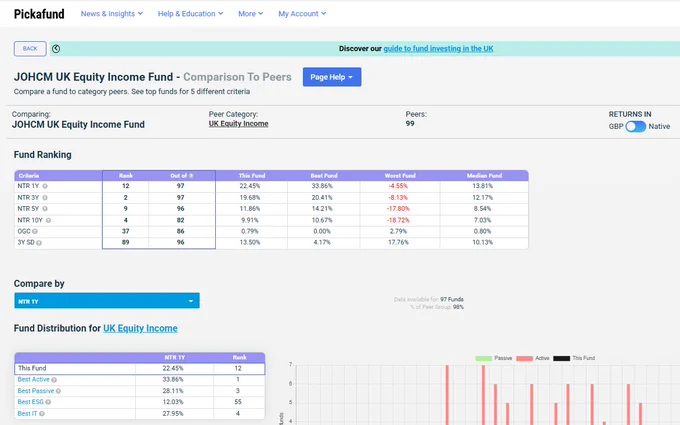The height and width of the screenshot is (425, 680).
Task: Open the Best IT fund link
Action: 27,413
